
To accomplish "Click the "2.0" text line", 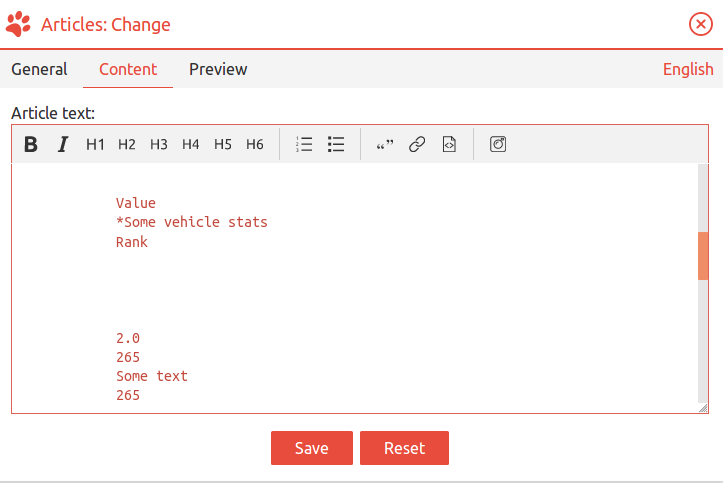I will (128, 338).
